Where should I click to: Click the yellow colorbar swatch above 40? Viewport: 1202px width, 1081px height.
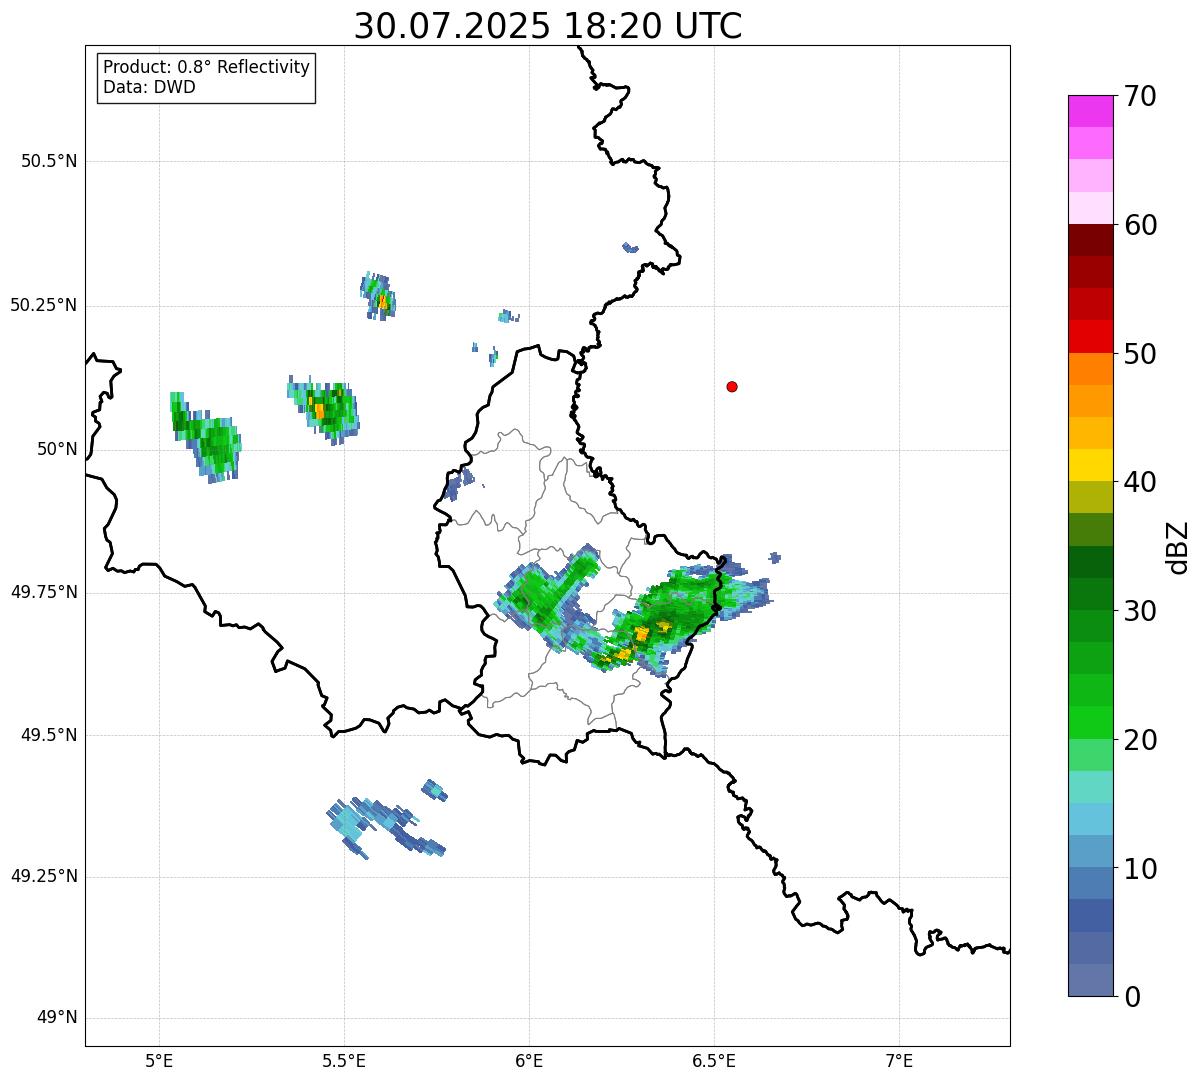click(x=1090, y=465)
